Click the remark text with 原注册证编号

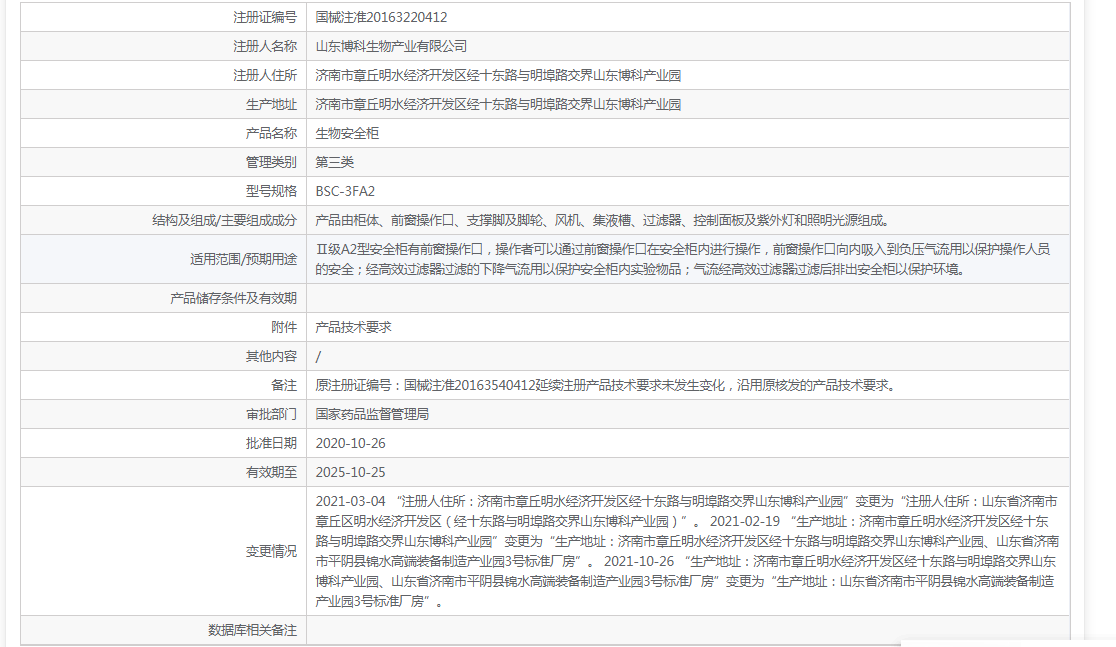(x=605, y=385)
